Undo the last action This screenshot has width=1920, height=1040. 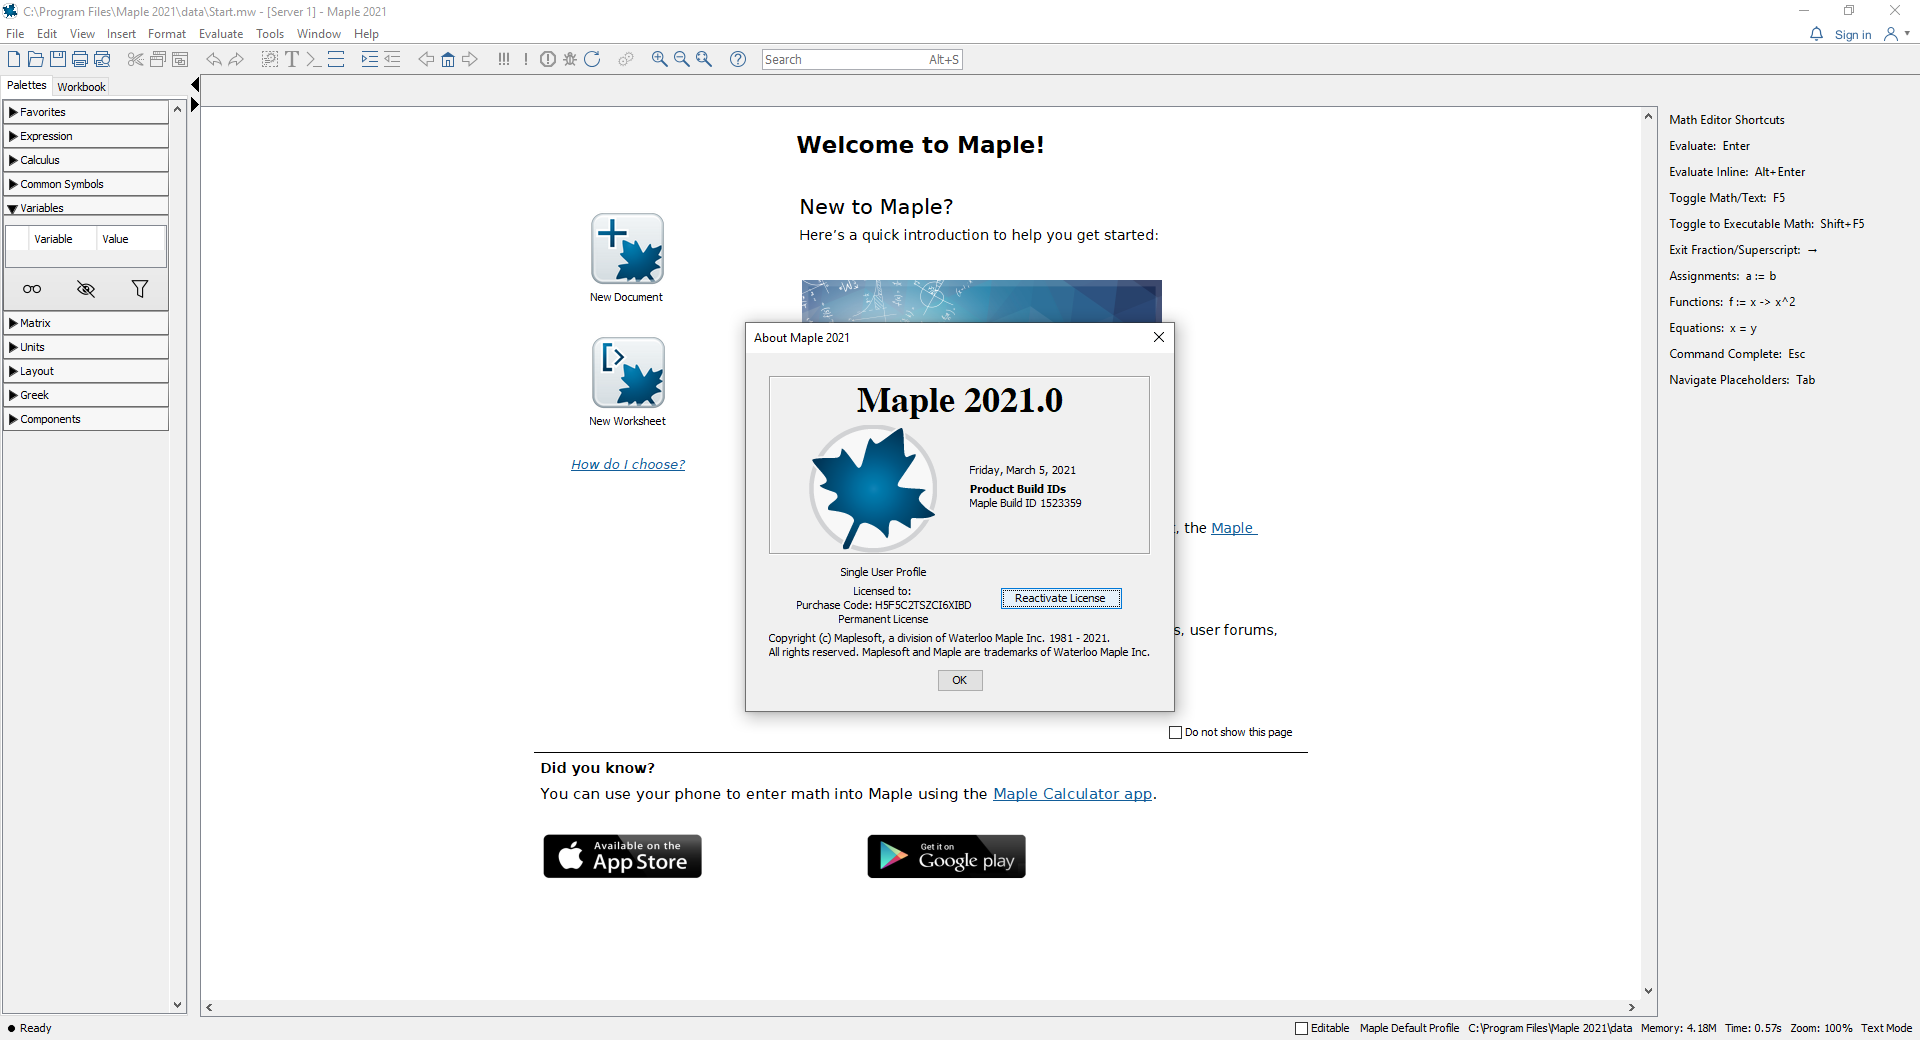click(214, 59)
